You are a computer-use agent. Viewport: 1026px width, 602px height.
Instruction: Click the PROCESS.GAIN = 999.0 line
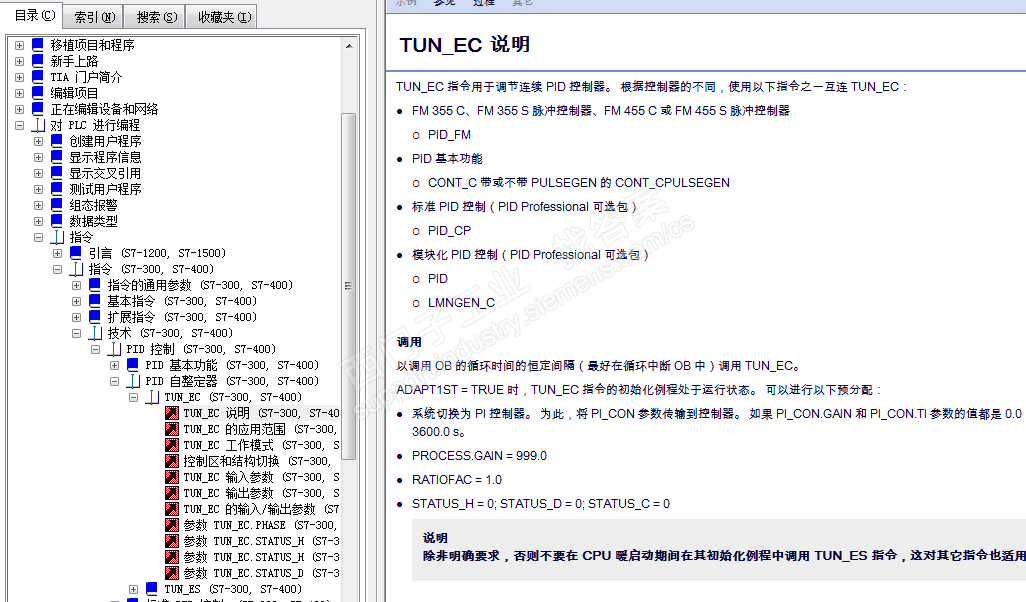pos(479,455)
